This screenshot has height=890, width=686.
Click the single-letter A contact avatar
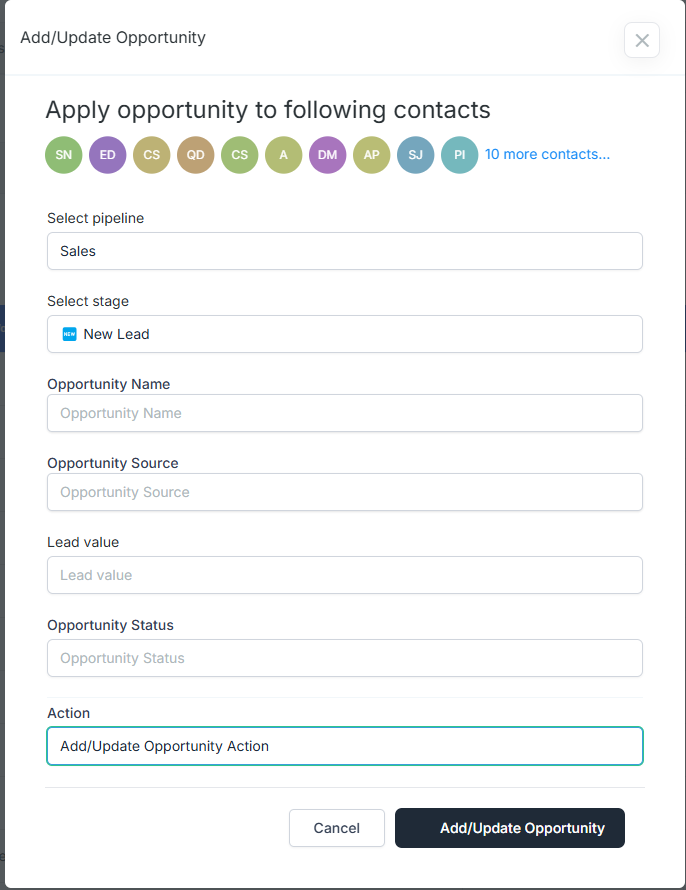pos(284,155)
